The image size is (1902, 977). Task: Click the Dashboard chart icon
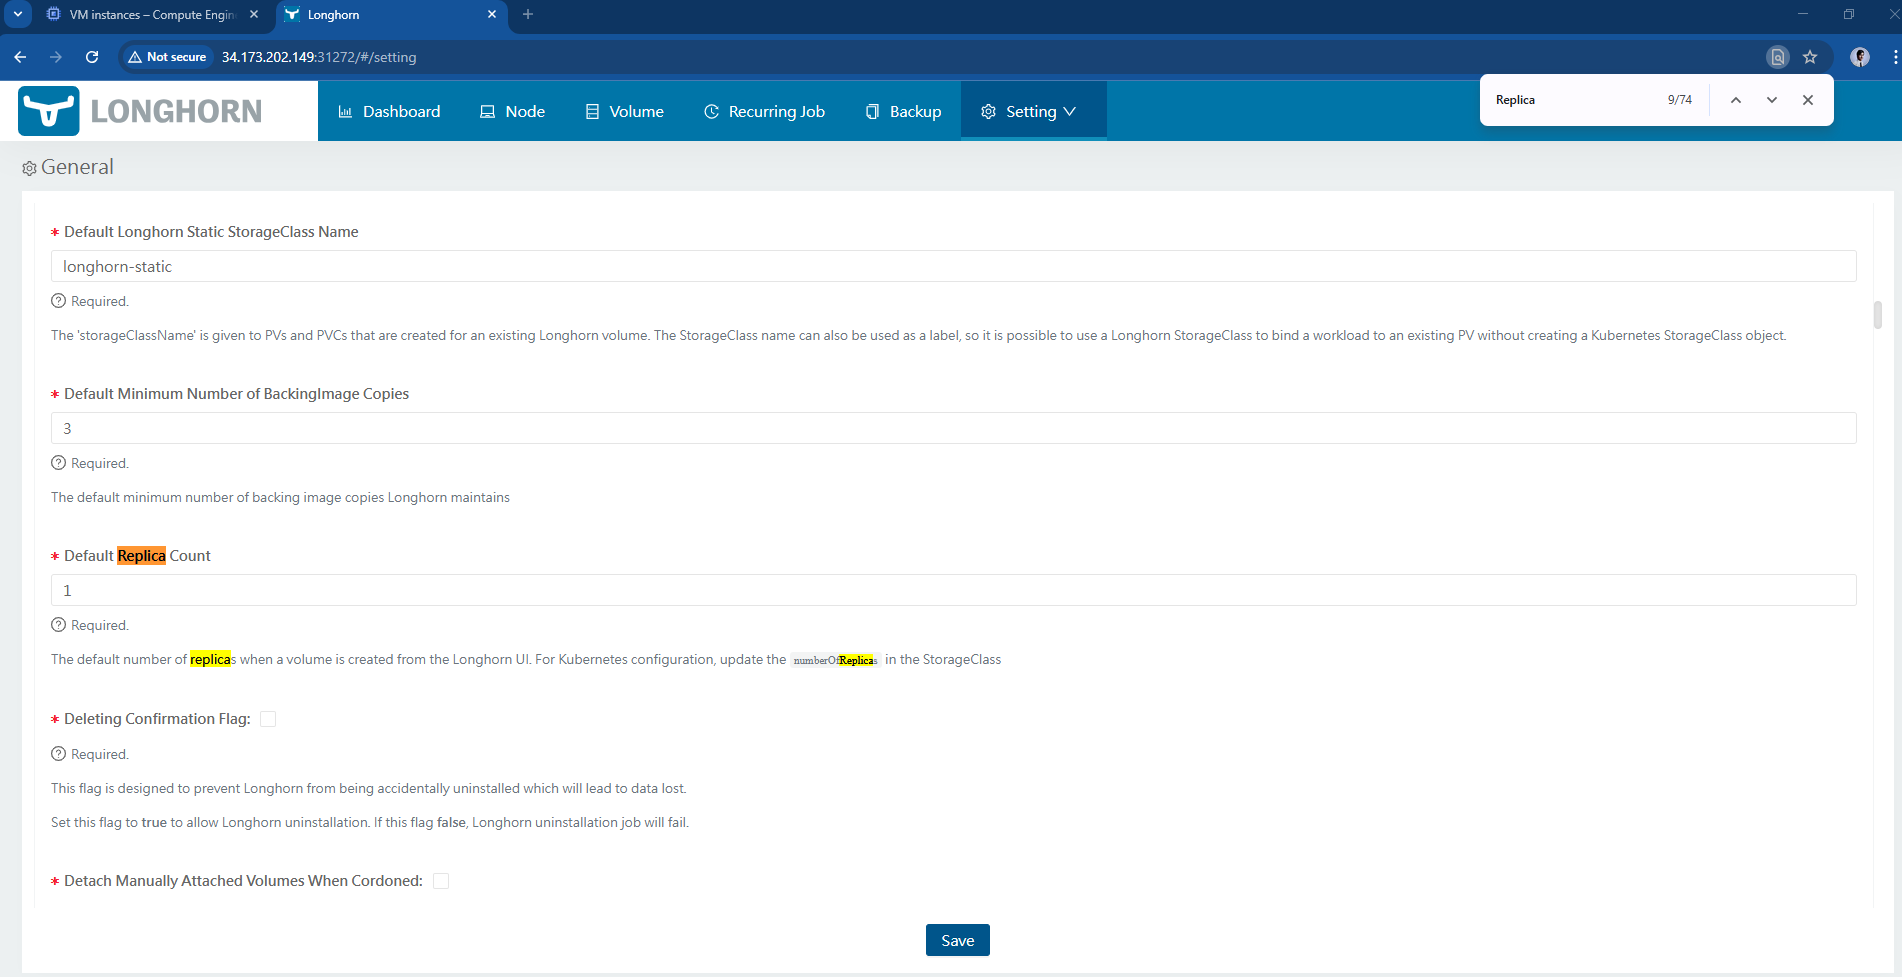pos(346,112)
